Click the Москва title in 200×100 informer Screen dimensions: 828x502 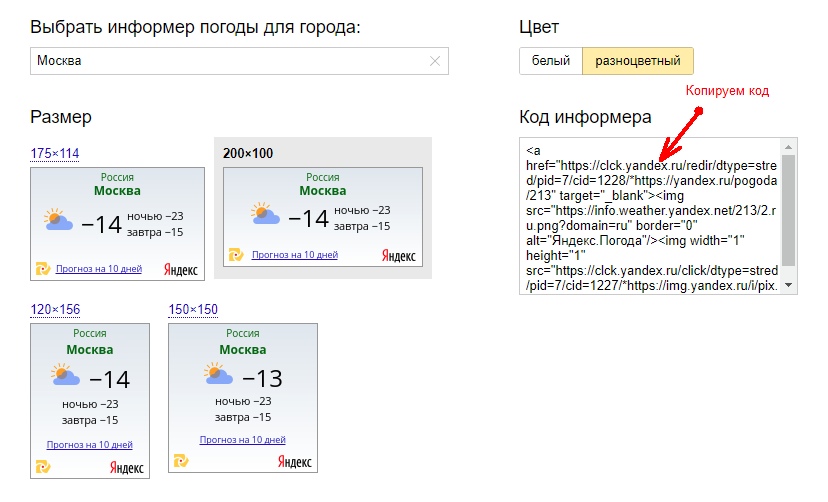click(x=323, y=191)
